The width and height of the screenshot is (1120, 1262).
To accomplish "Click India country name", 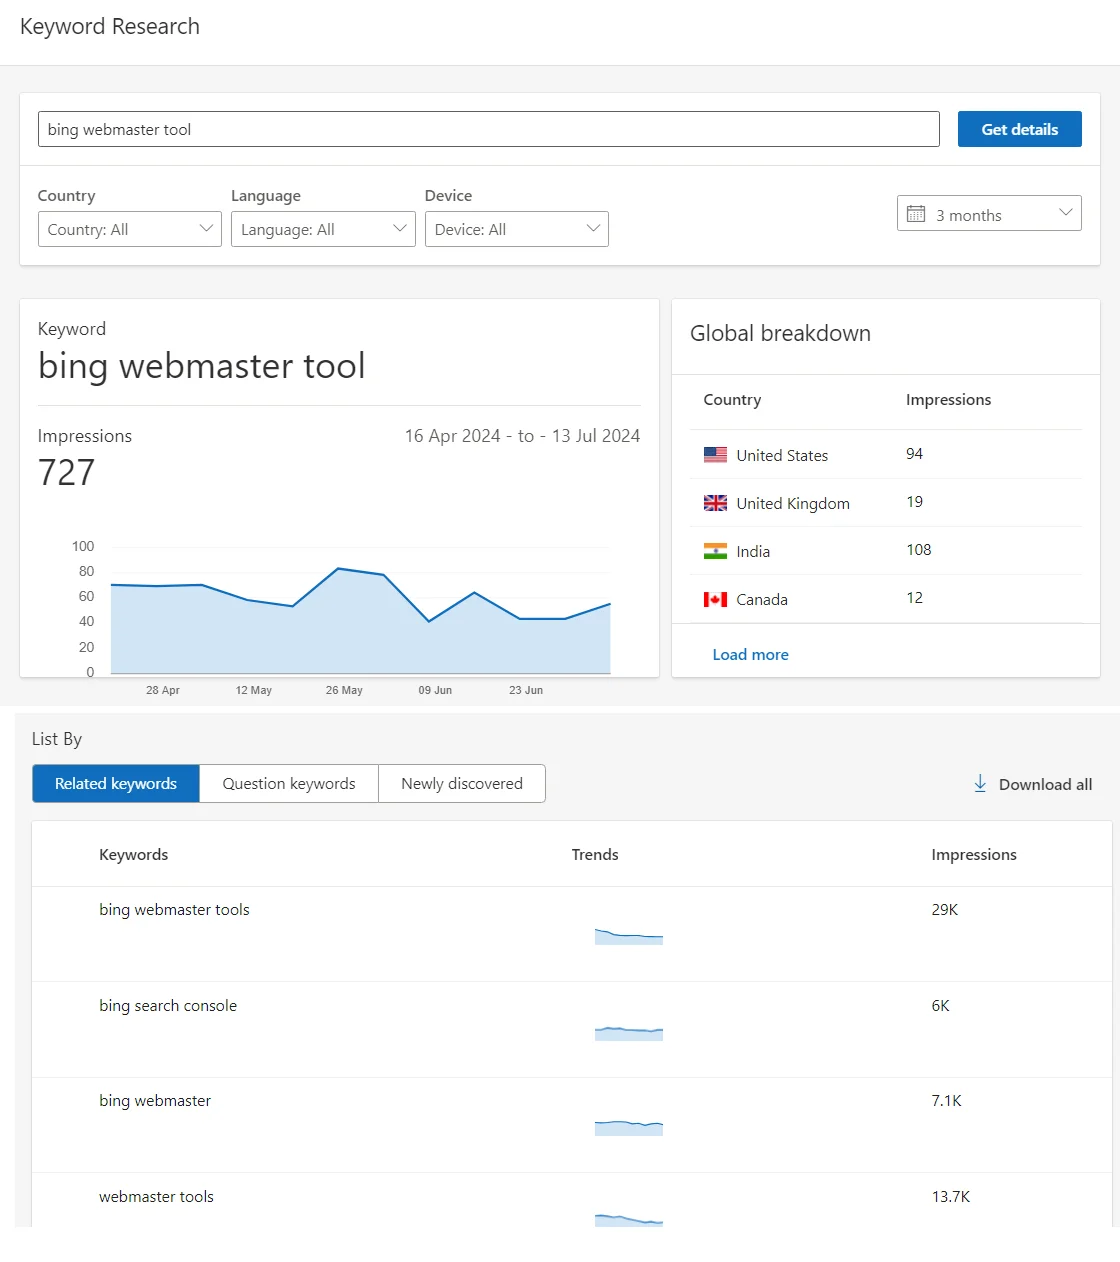I will [753, 552].
